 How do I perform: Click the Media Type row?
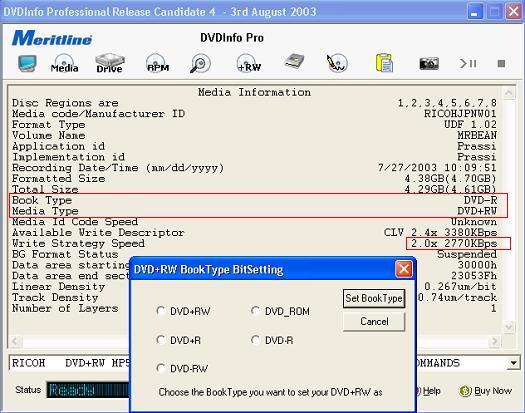[x=254, y=211]
